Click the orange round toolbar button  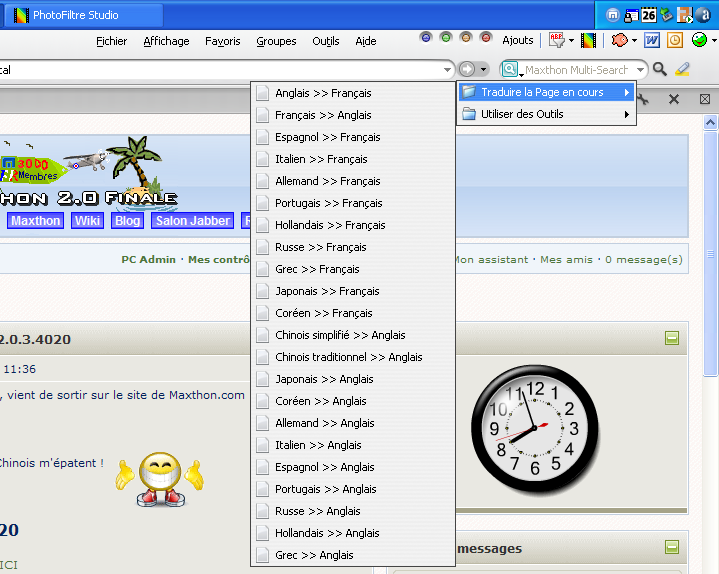(466, 37)
